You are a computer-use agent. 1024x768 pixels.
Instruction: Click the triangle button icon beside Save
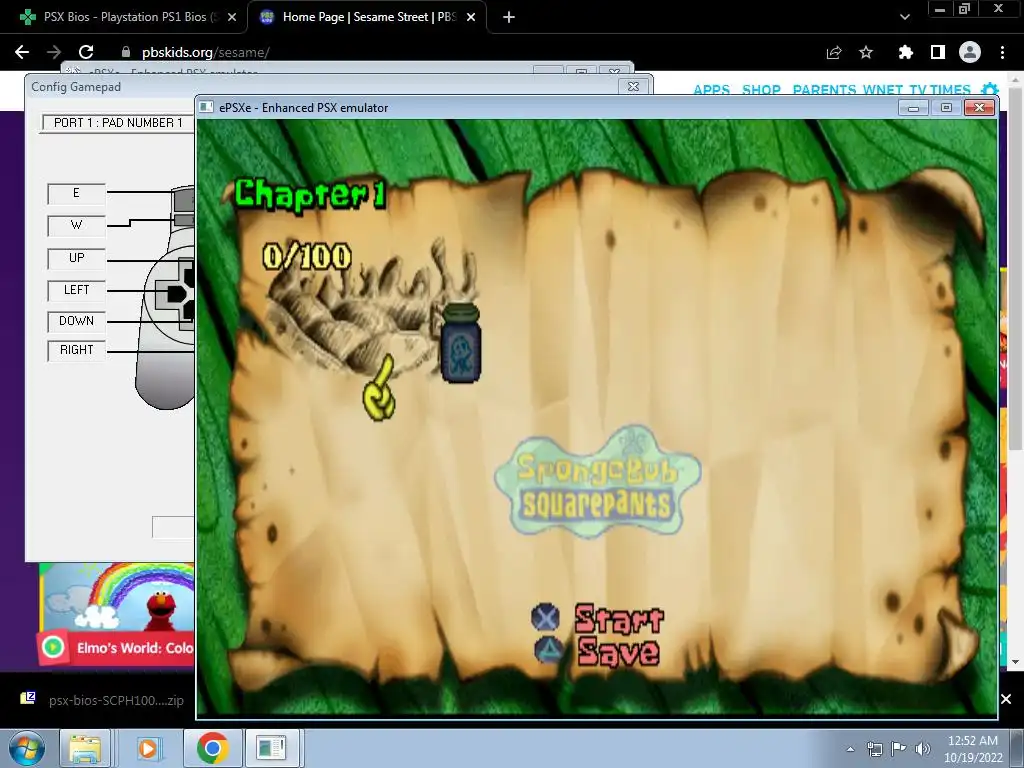(x=549, y=649)
